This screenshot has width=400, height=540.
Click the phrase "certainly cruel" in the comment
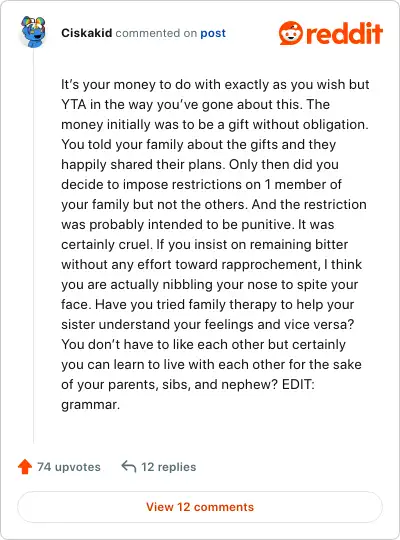point(106,245)
